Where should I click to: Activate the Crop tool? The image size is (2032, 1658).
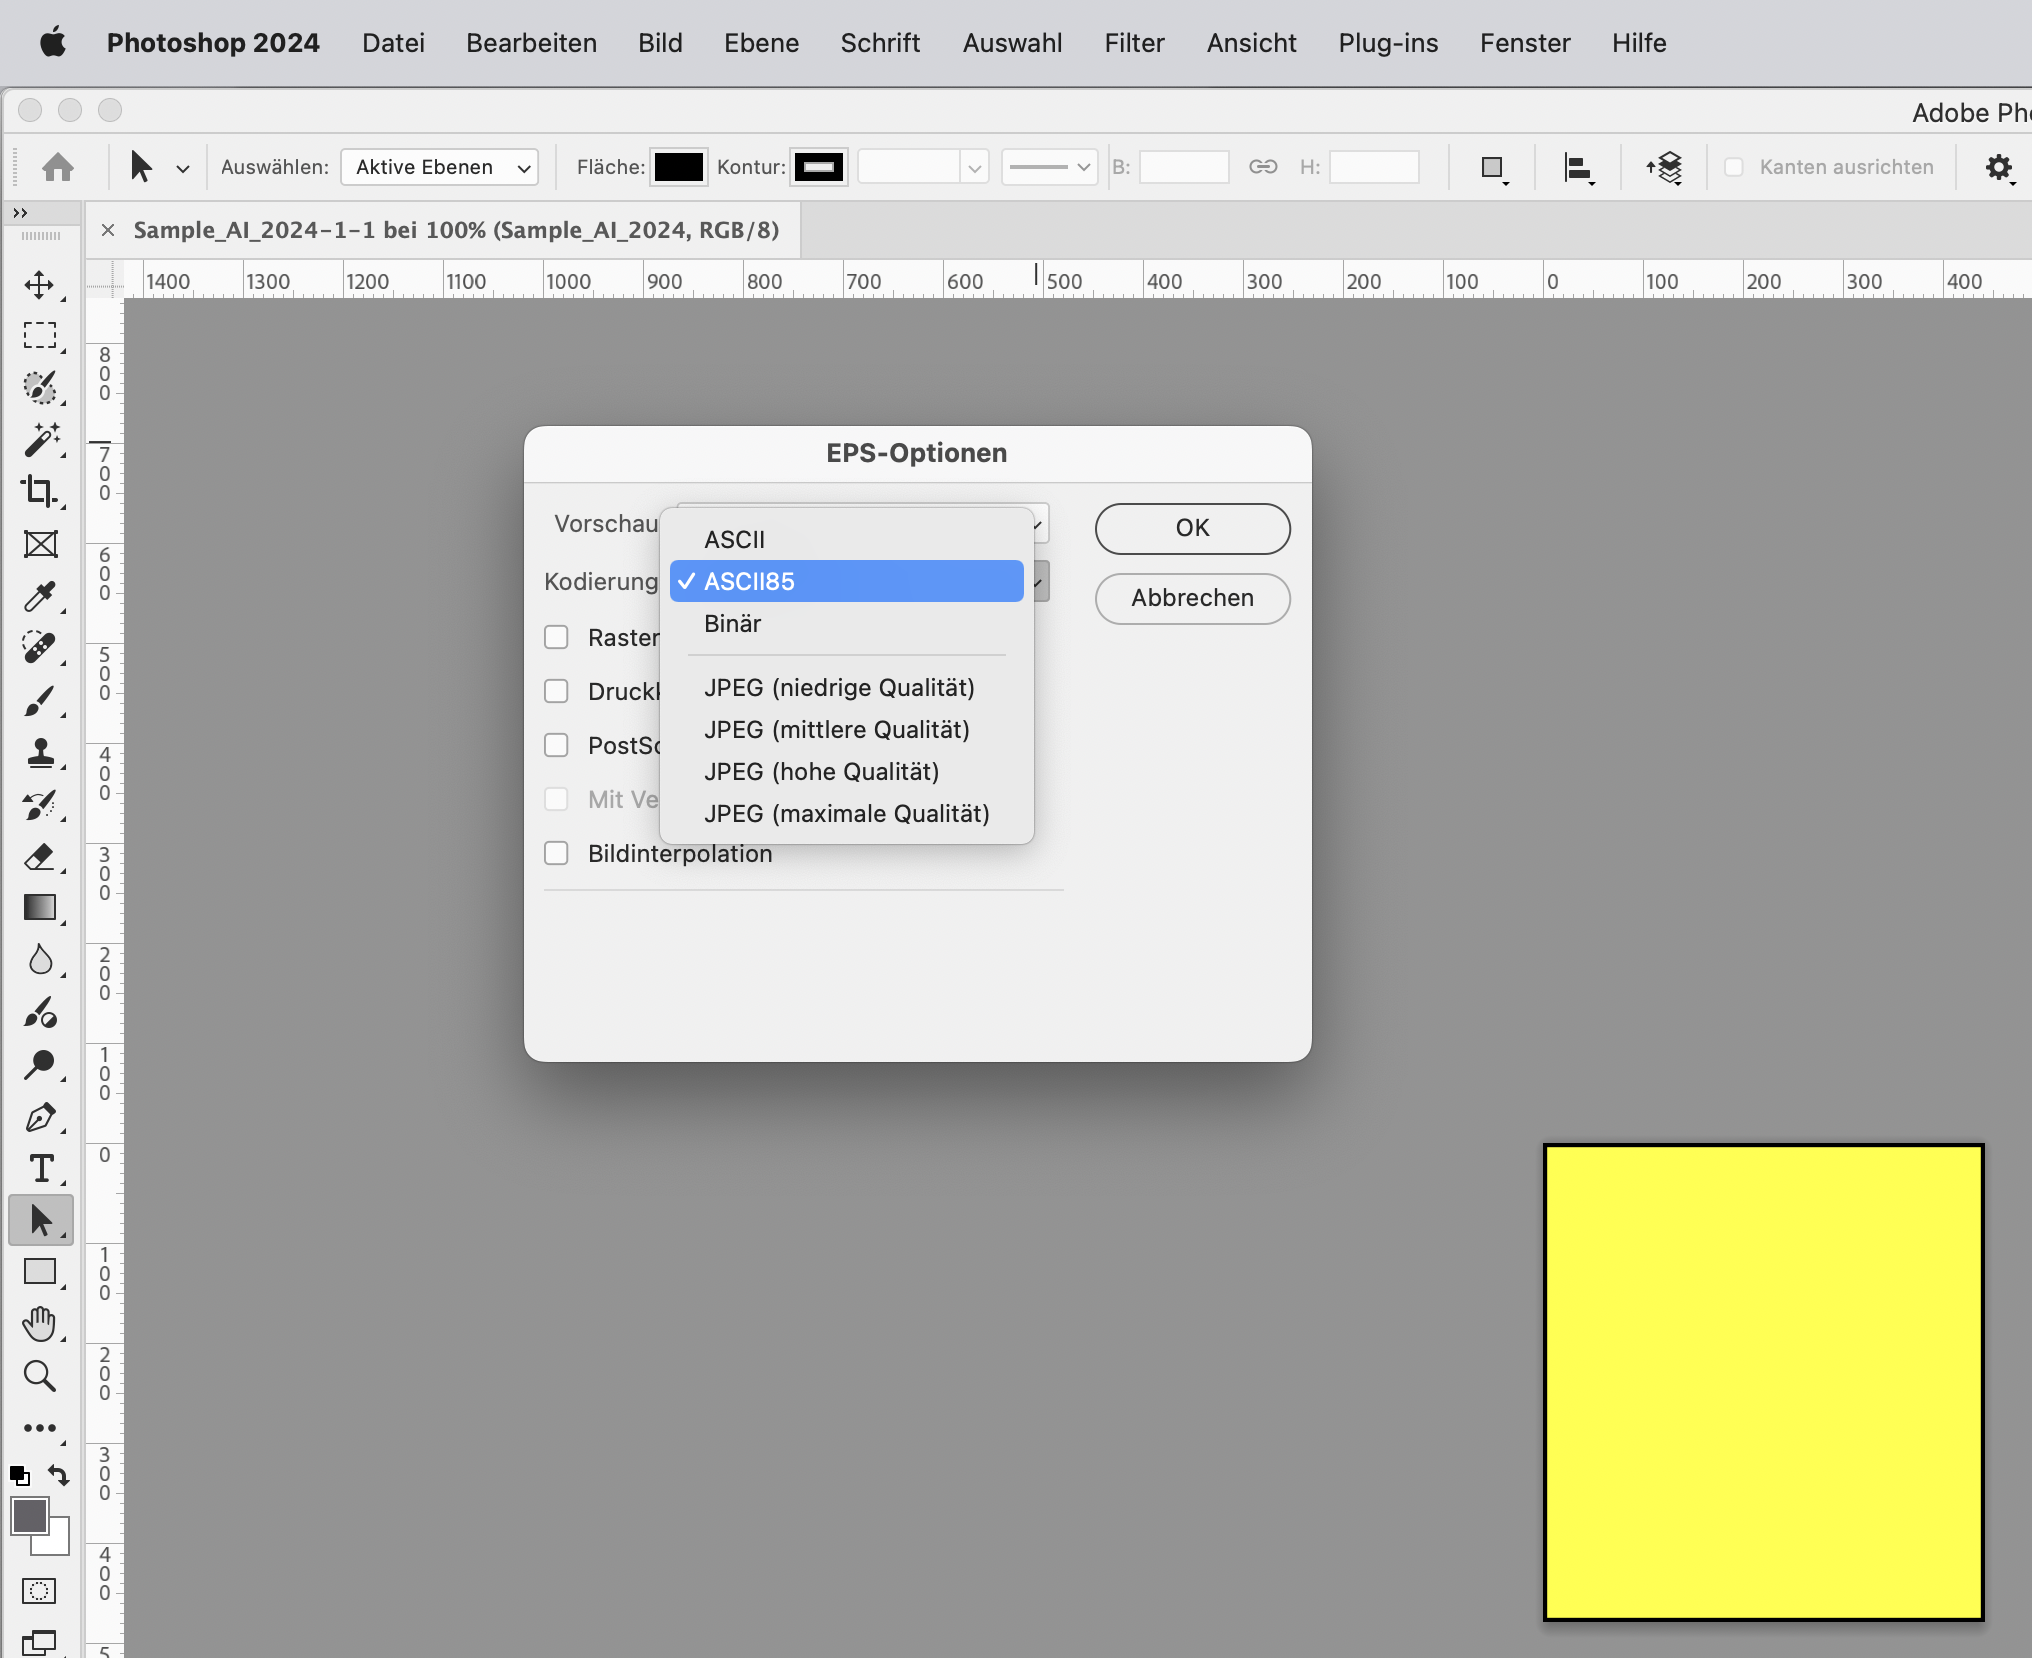pos(40,492)
